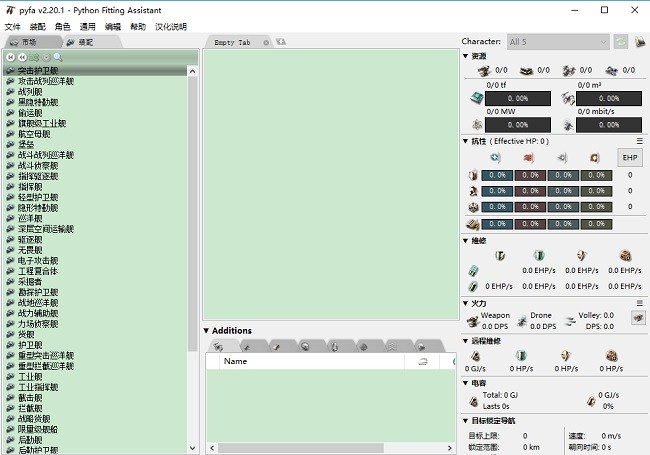Close the Empty Tab with its x icon
The height and width of the screenshot is (455, 650).
[266, 43]
